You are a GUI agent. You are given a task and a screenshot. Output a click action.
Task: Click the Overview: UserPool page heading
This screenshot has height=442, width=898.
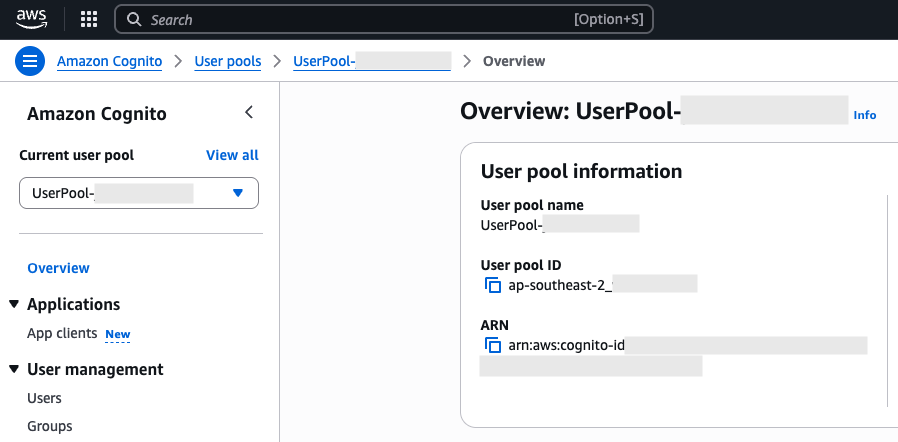point(654,111)
